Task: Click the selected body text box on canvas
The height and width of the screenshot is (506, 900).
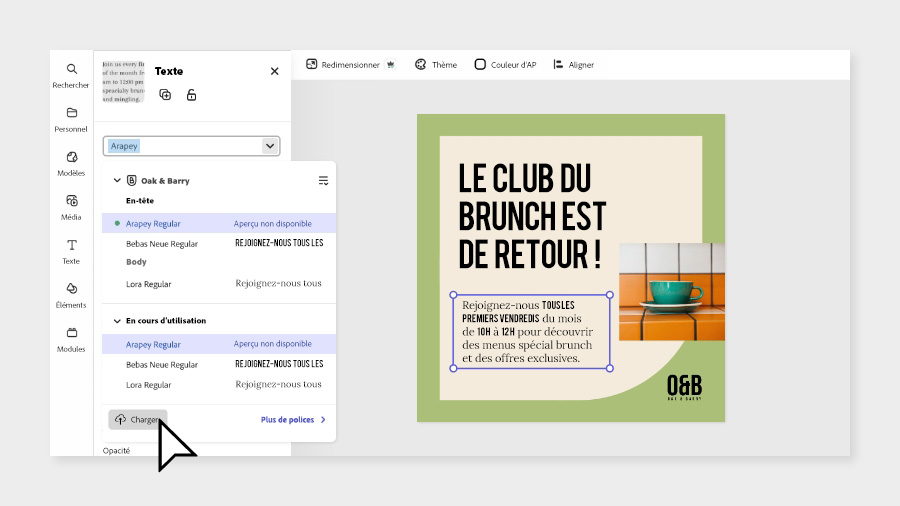Action: click(532, 332)
